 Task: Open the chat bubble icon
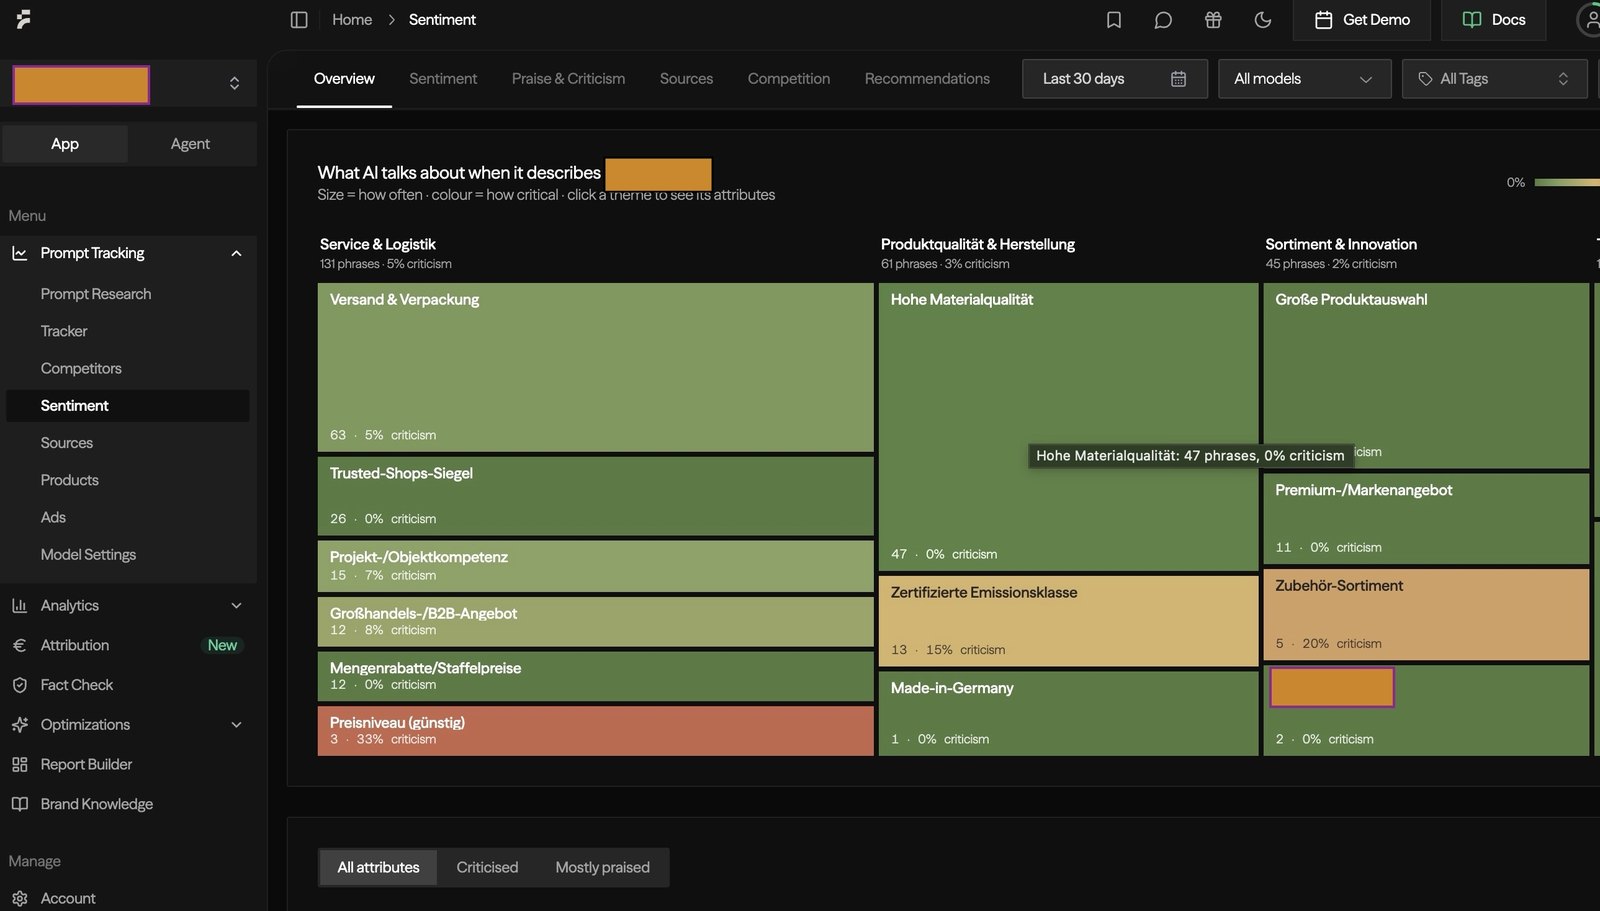click(x=1163, y=20)
